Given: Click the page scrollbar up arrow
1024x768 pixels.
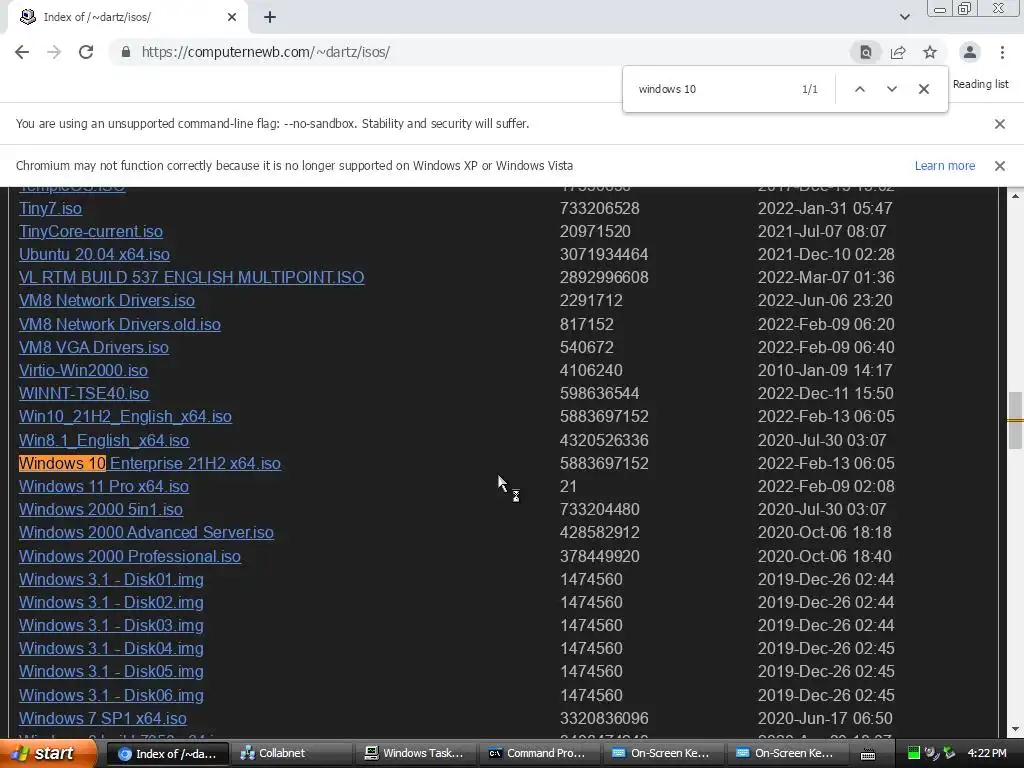Looking at the screenshot, I should click(1015, 196).
